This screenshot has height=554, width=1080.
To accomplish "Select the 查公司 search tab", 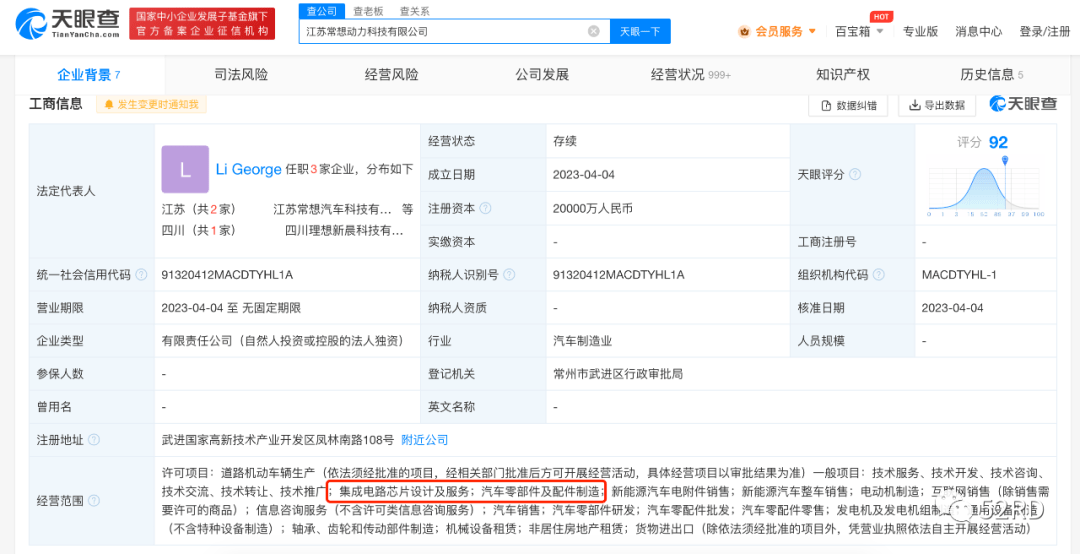I will coord(322,11).
